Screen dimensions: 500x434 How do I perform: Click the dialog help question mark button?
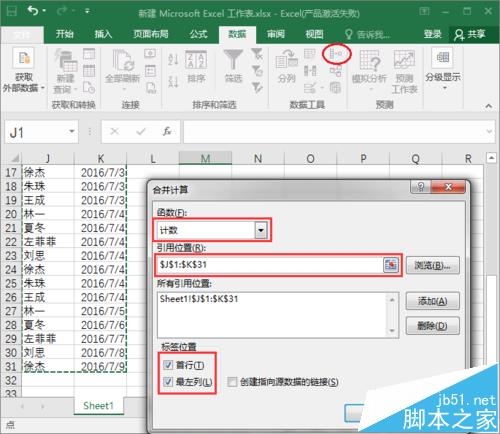pos(421,187)
